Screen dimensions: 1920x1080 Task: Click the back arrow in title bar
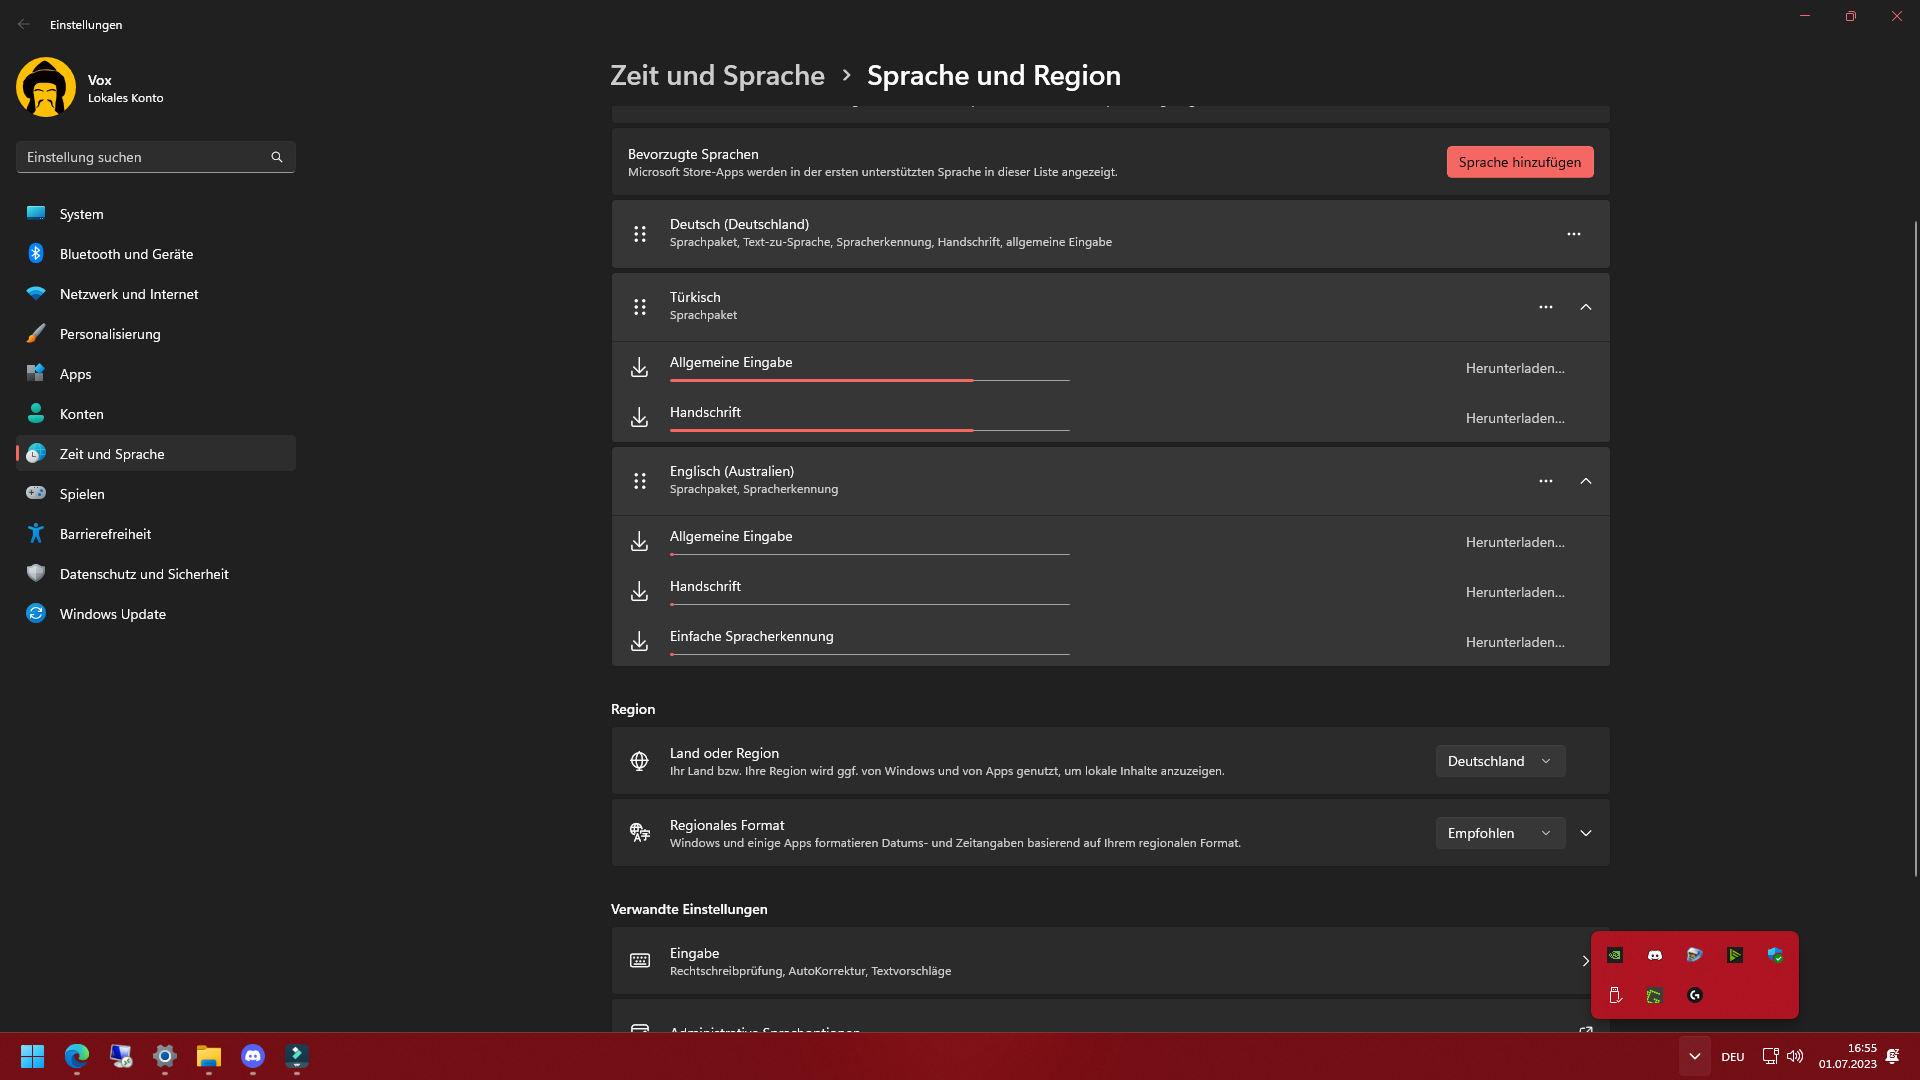coord(24,24)
